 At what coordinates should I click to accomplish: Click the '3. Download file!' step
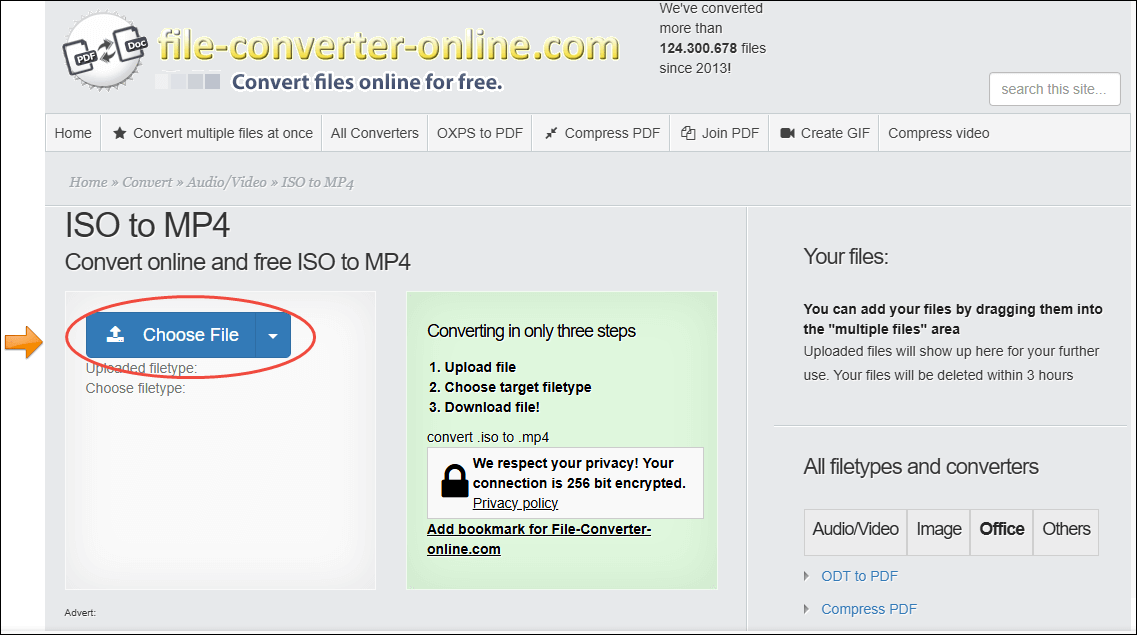pyautogui.click(x=484, y=407)
